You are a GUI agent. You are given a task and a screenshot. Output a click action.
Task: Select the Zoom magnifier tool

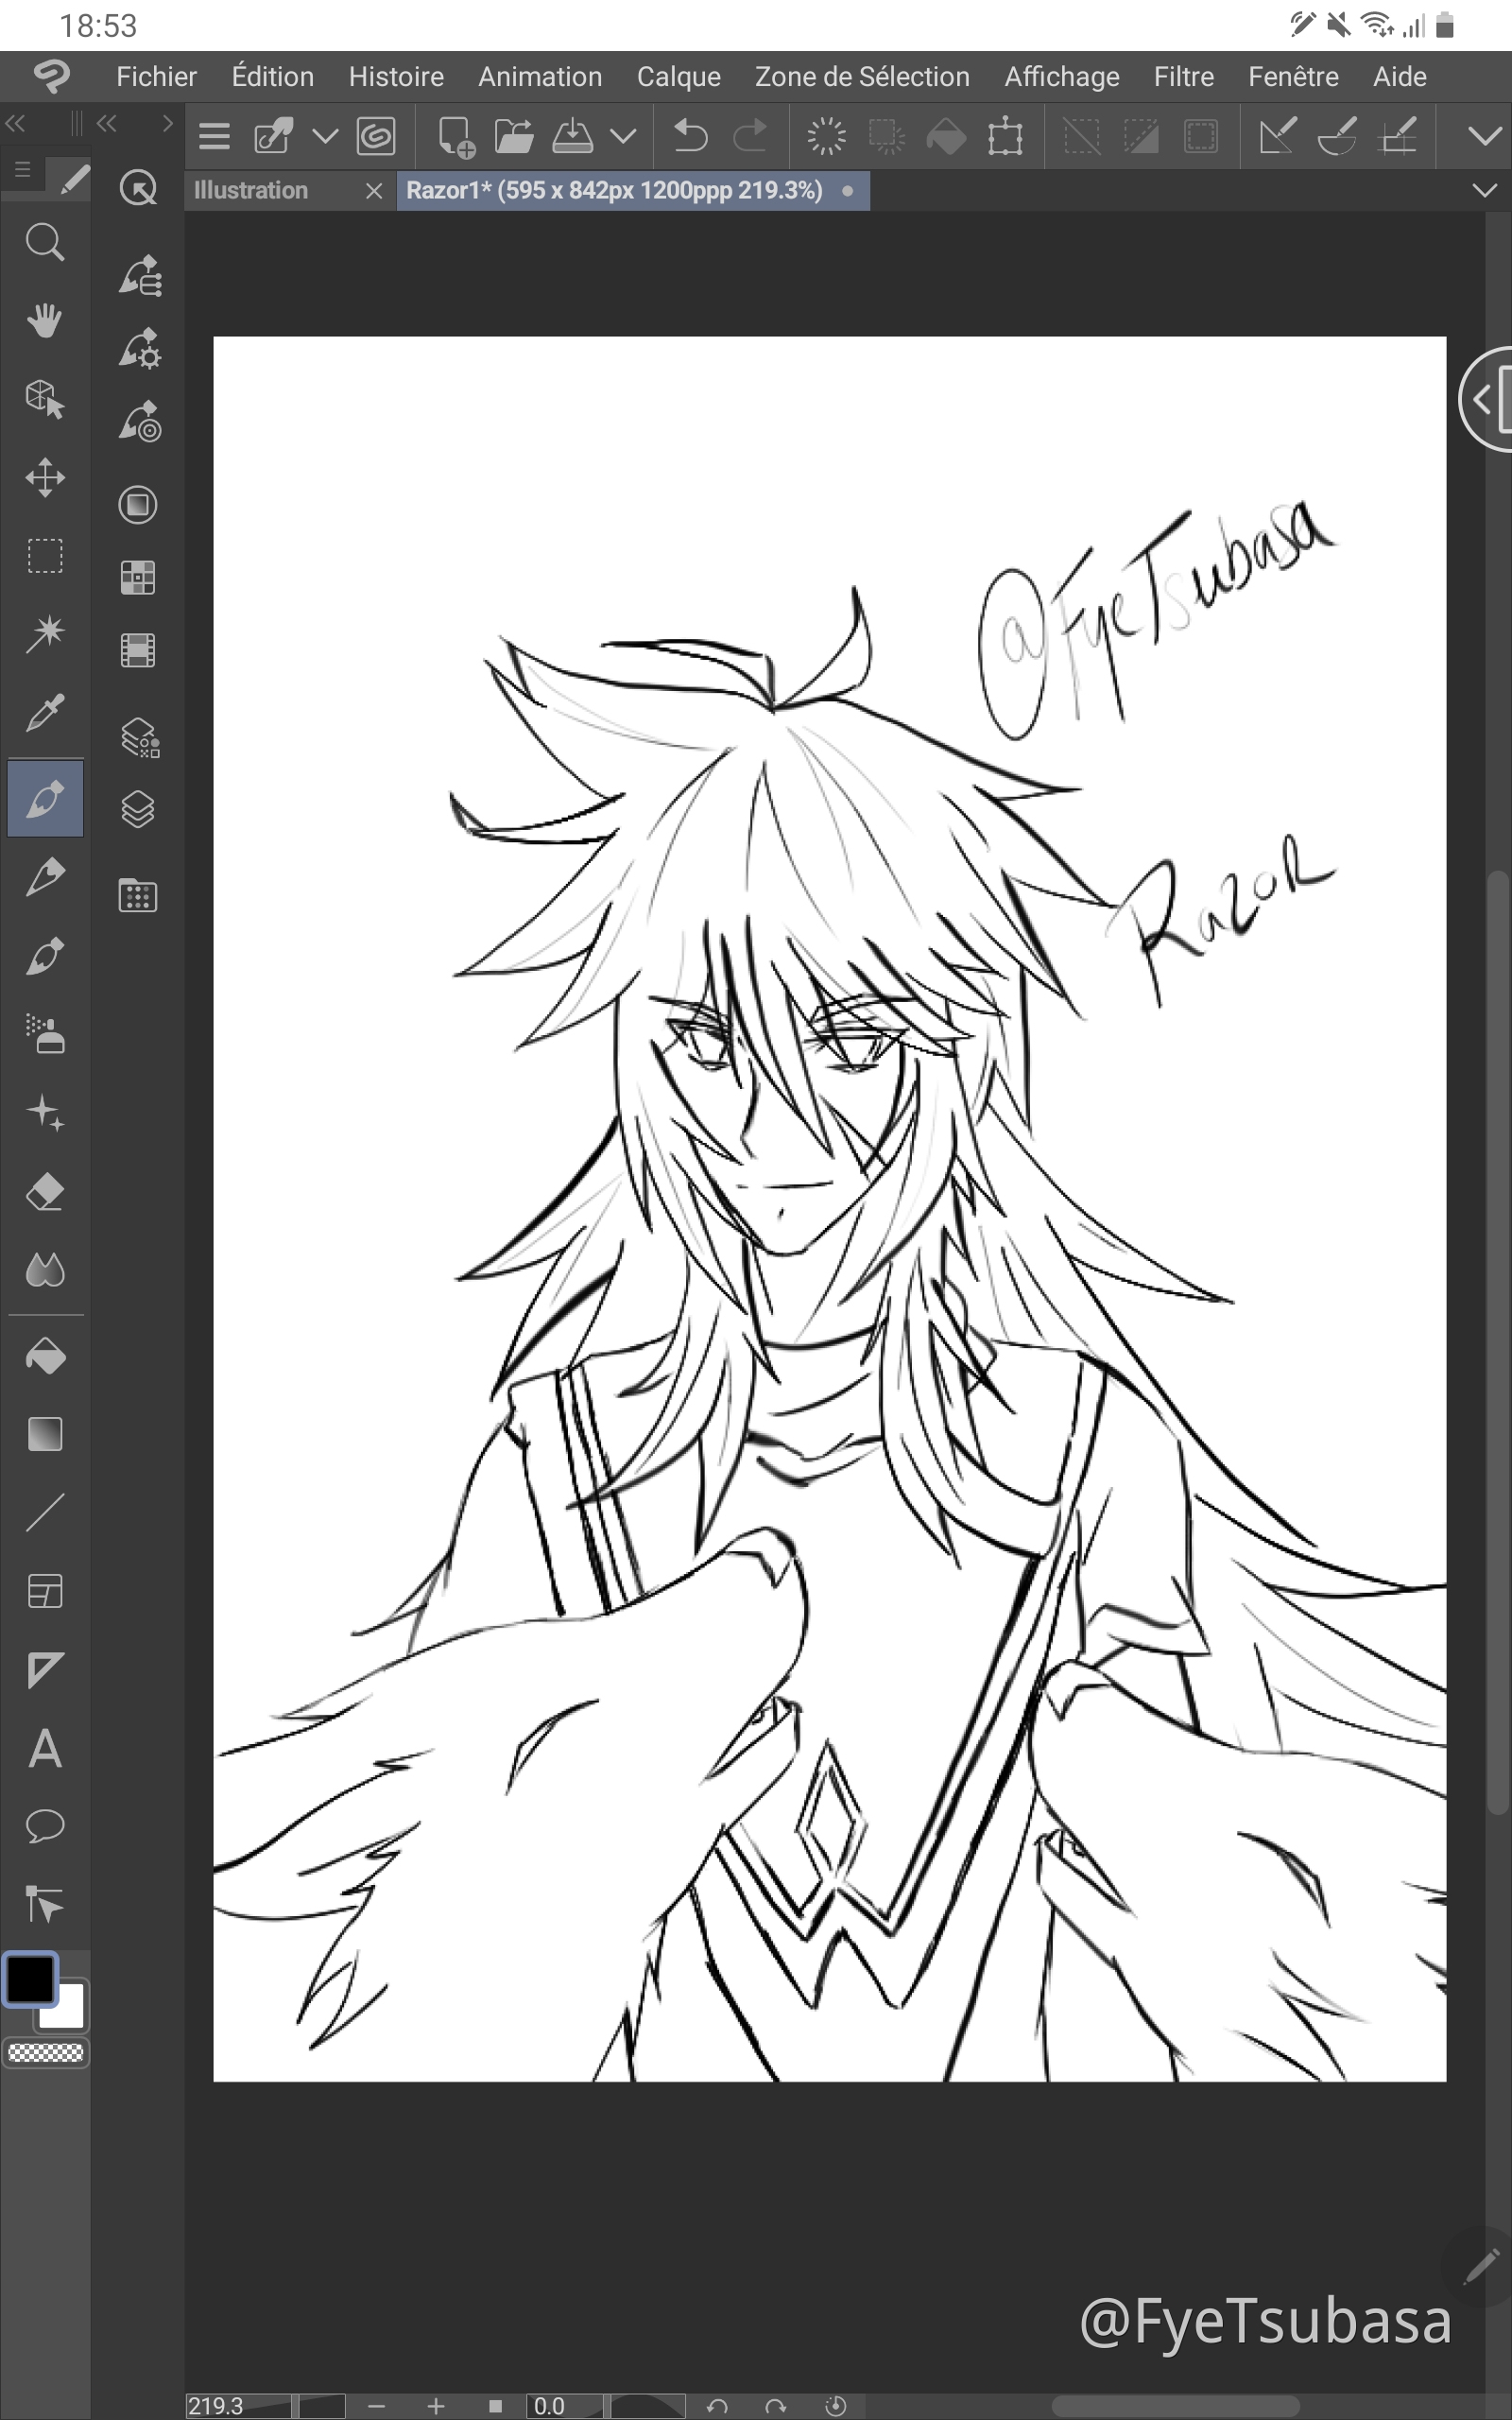(x=45, y=242)
